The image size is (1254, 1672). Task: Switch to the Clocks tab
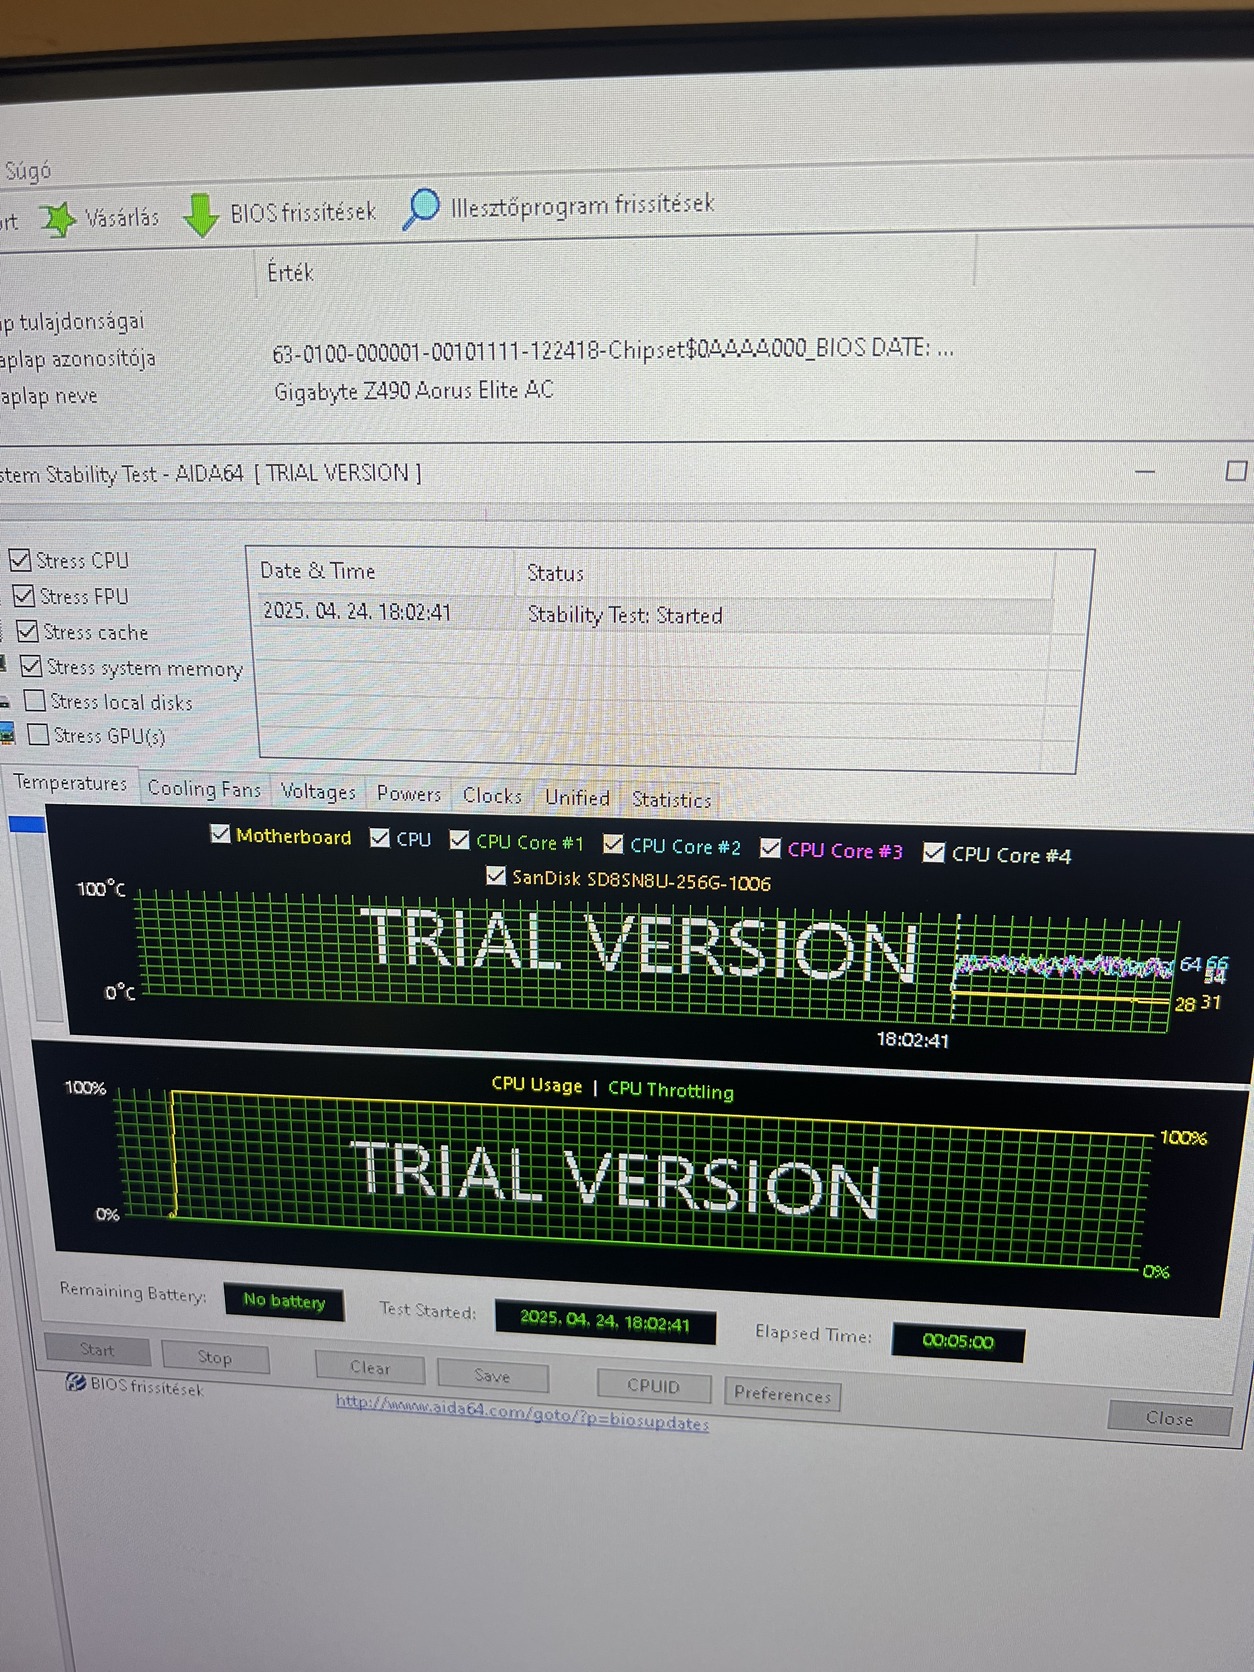click(x=492, y=796)
